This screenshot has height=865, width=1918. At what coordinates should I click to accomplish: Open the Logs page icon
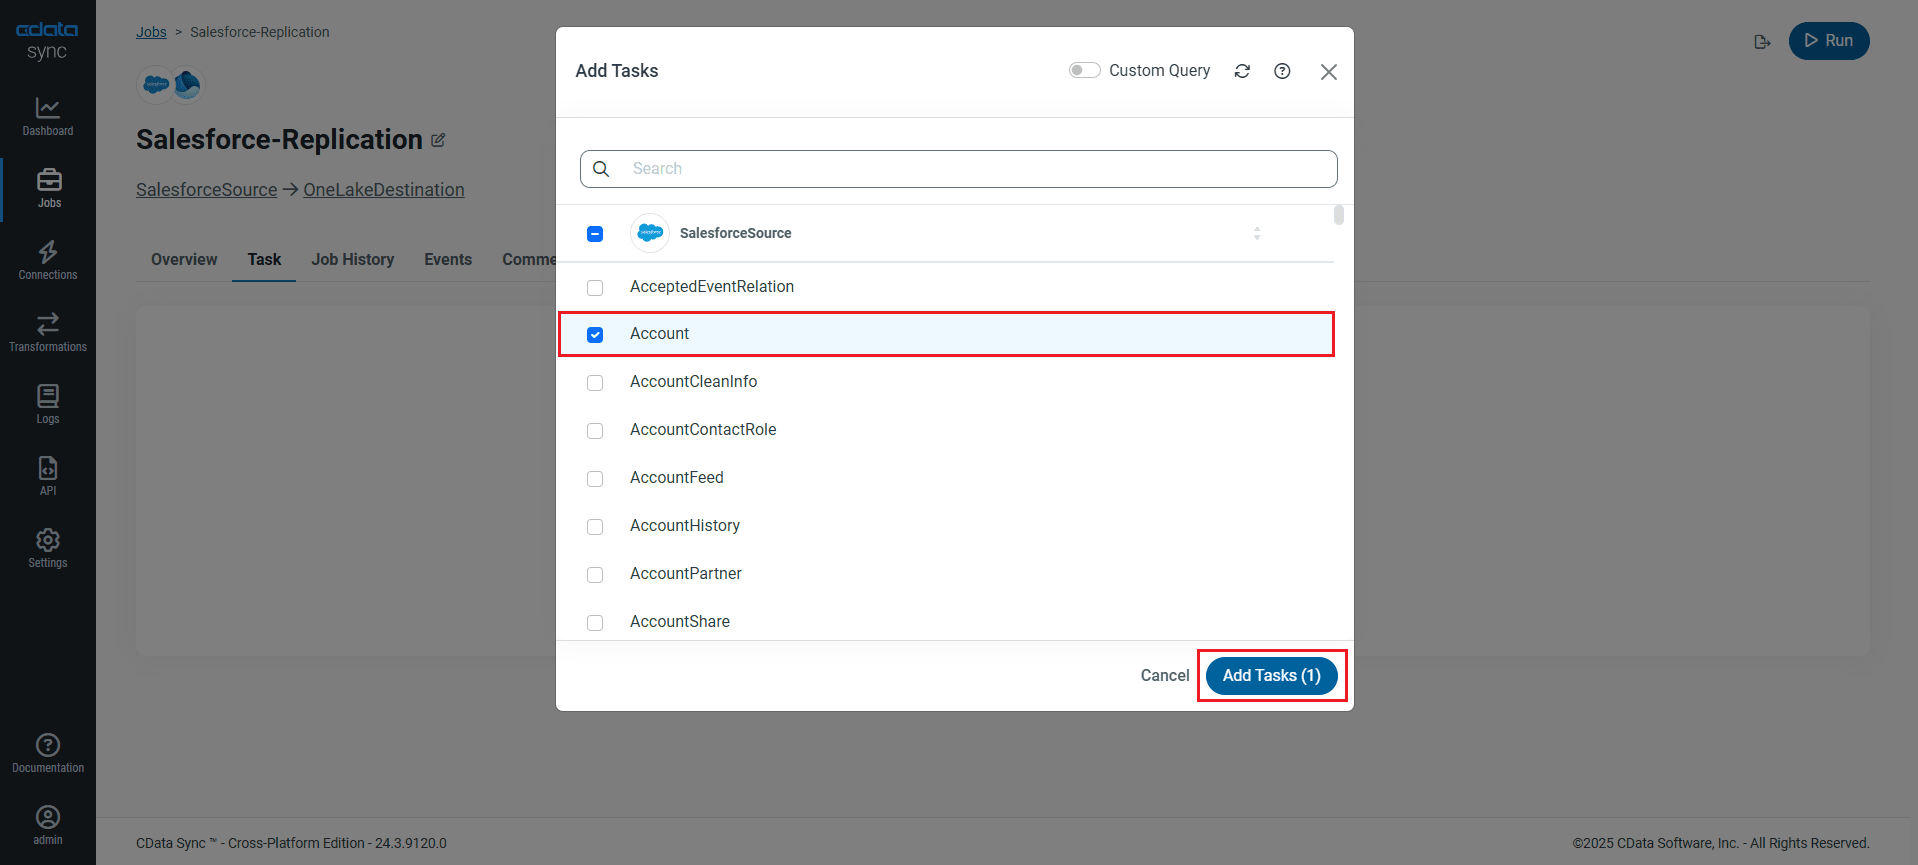pyautogui.click(x=48, y=396)
